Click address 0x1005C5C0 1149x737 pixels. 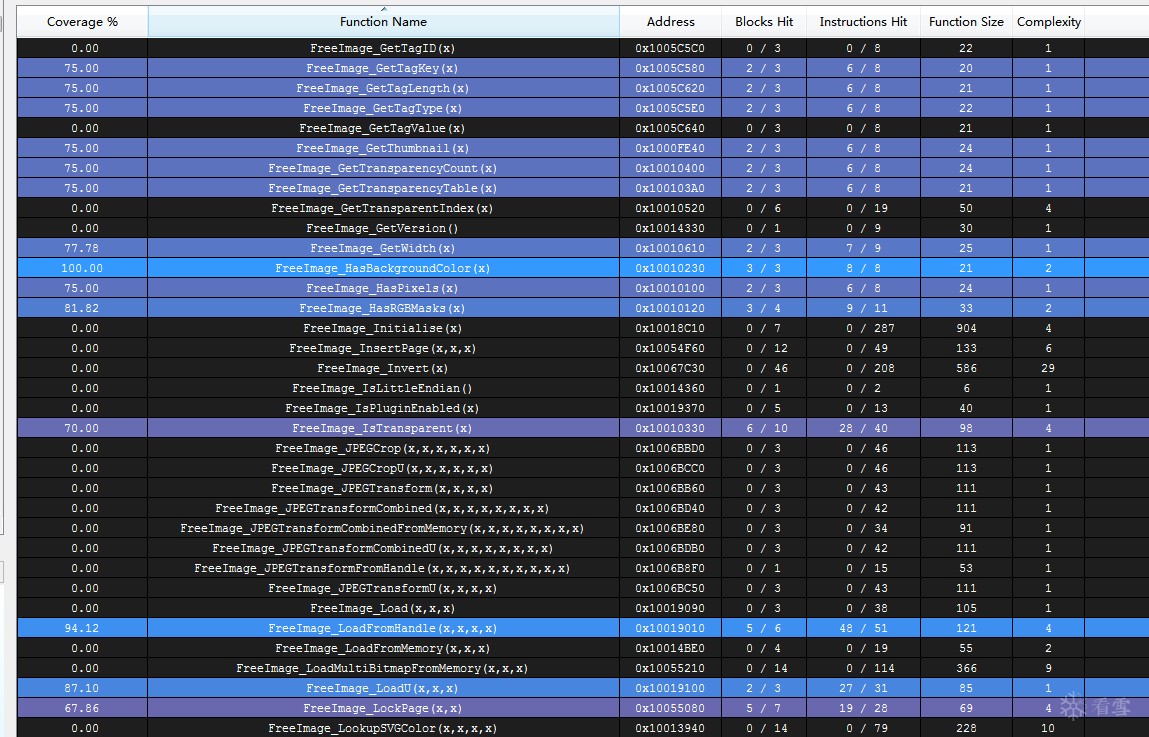670,48
